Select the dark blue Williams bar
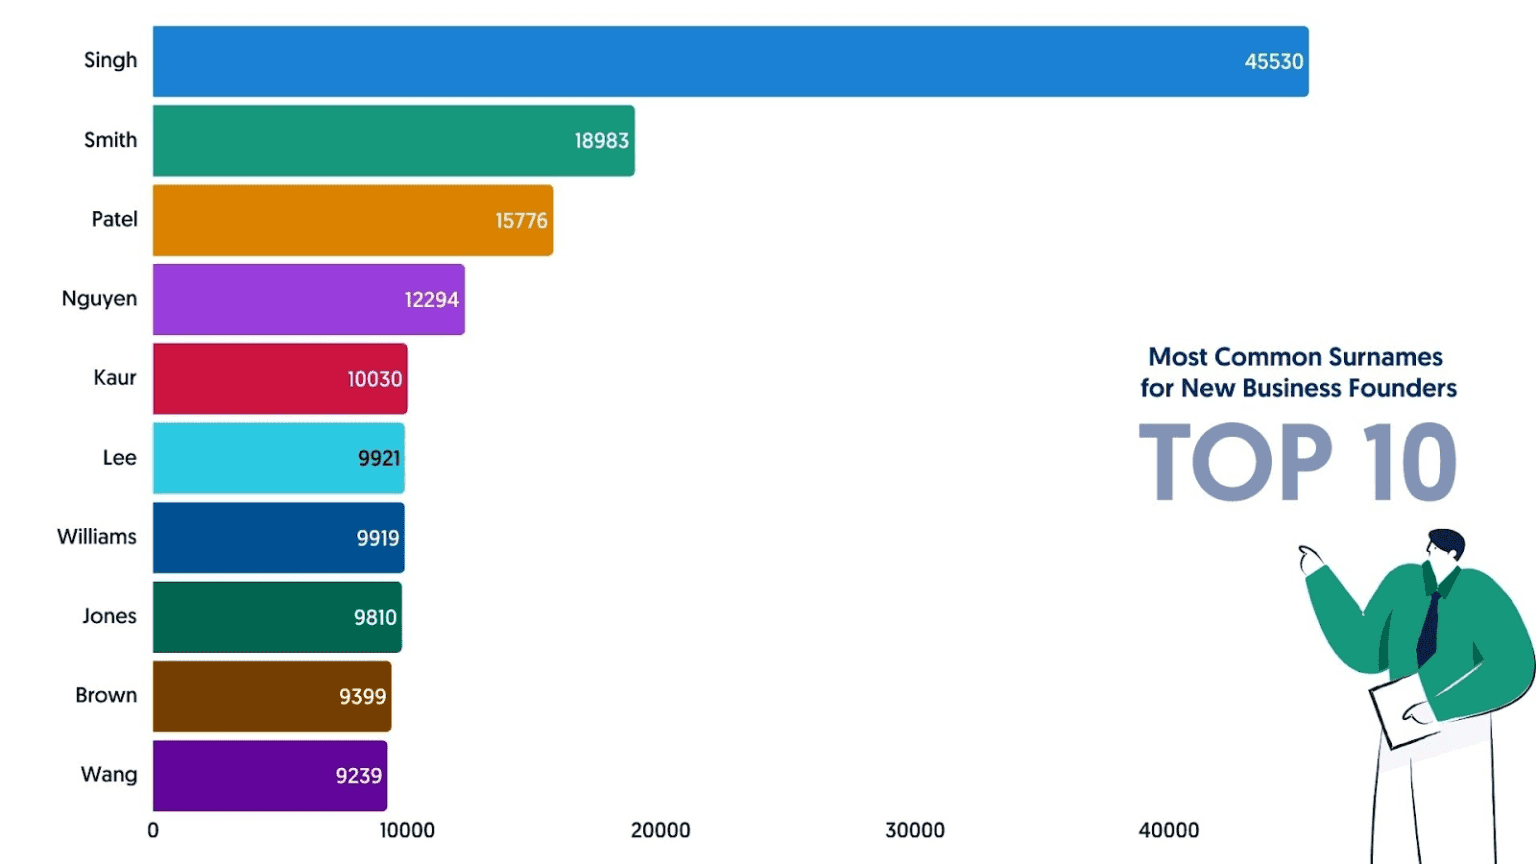Viewport: 1536px width, 864px height. (278, 538)
